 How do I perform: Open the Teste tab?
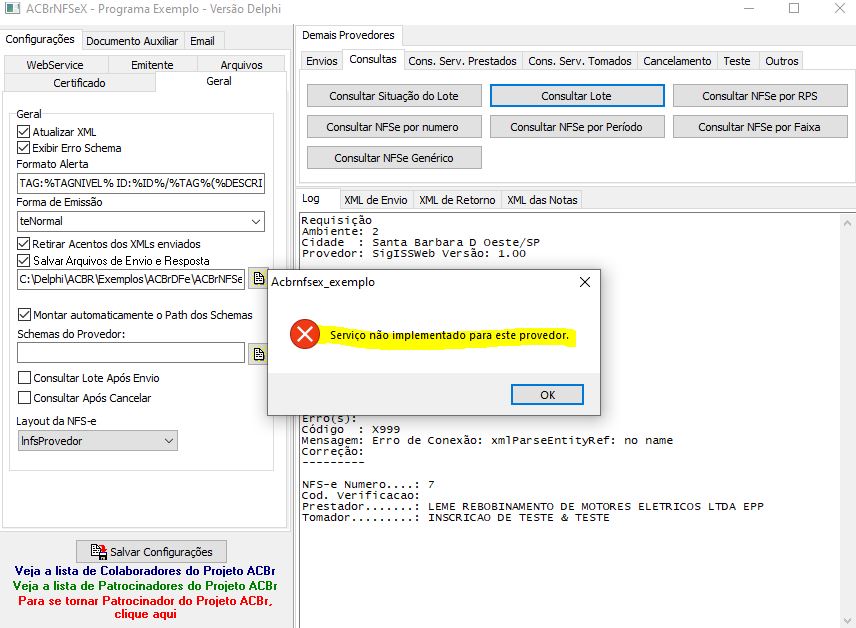[x=737, y=61]
